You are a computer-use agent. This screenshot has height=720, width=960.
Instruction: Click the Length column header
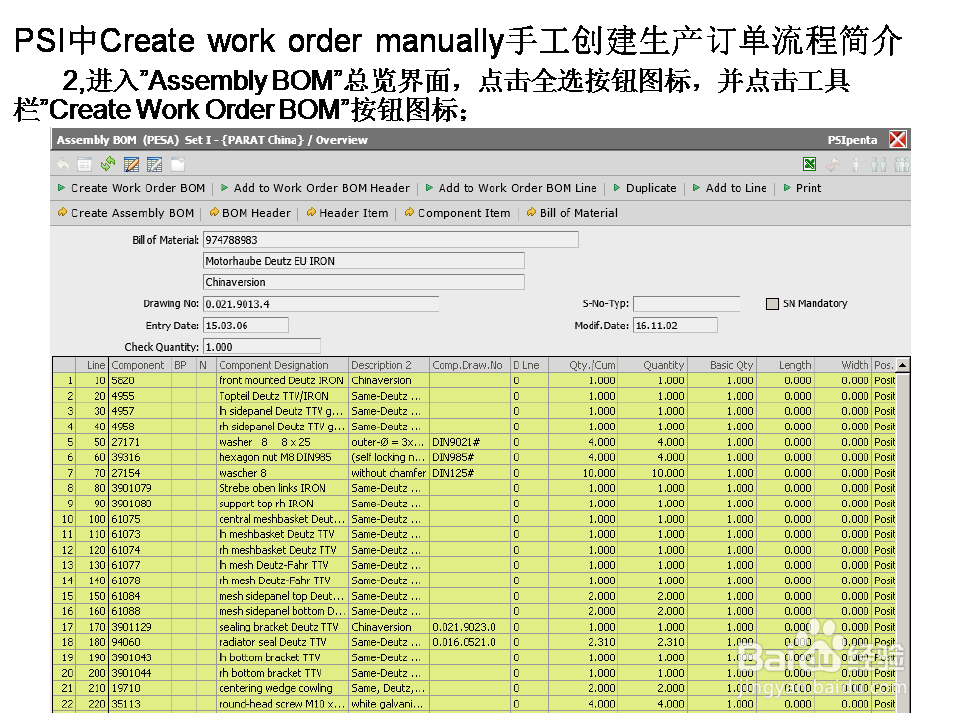click(786, 365)
